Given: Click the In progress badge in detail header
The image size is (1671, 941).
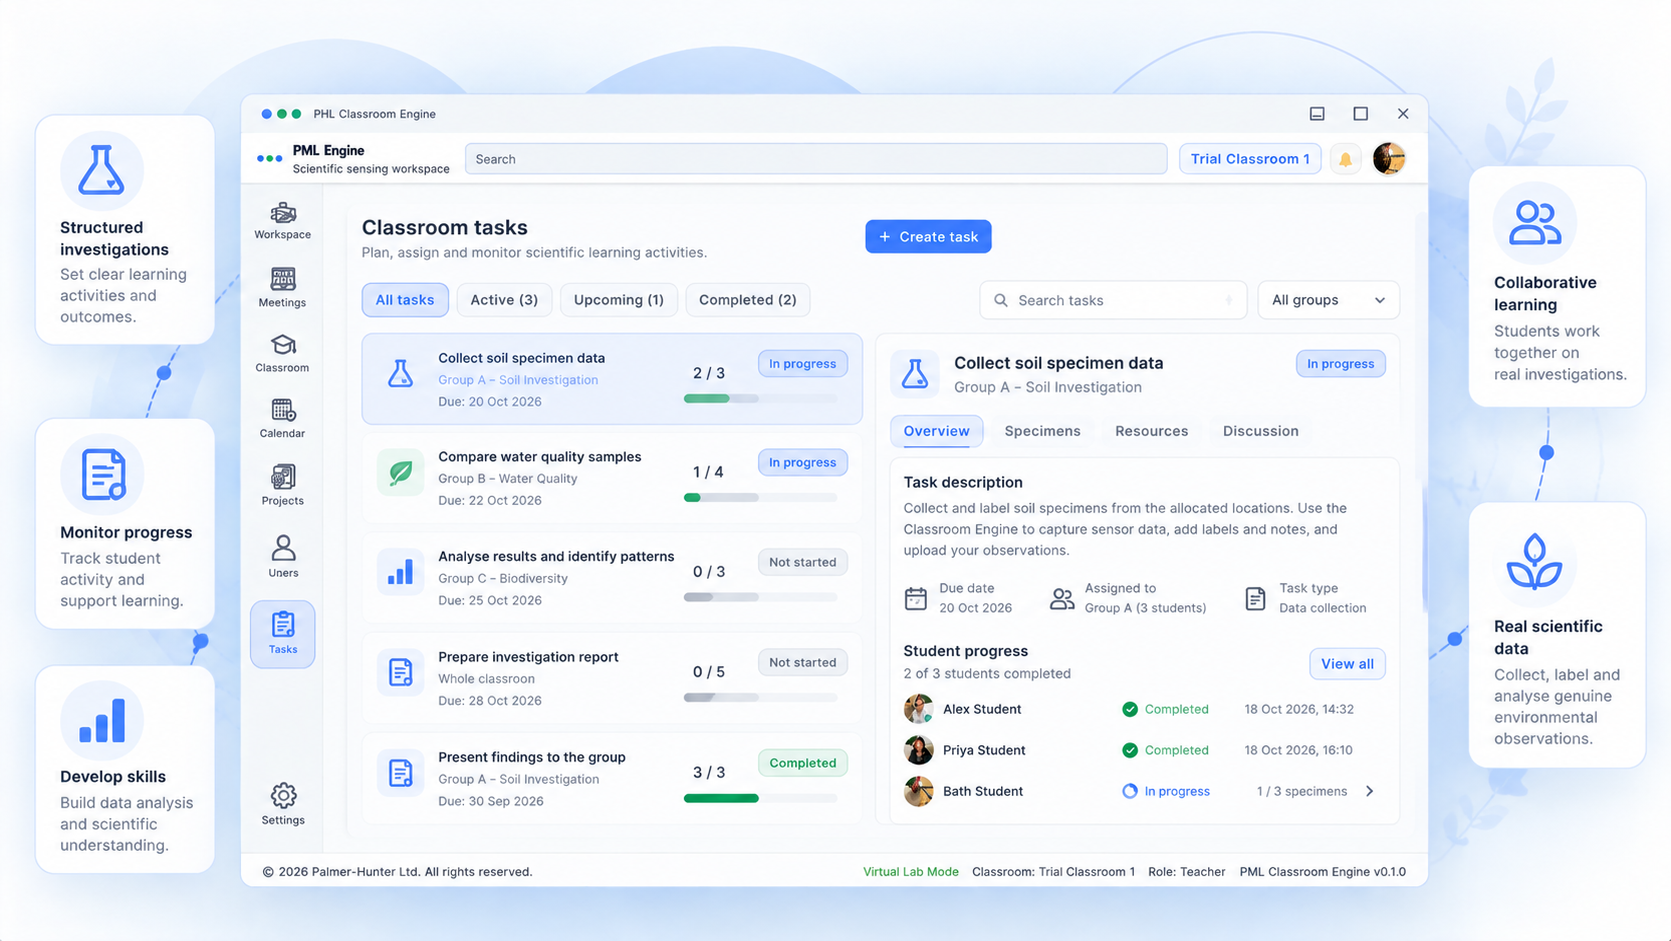Looking at the screenshot, I should pyautogui.click(x=1340, y=364).
